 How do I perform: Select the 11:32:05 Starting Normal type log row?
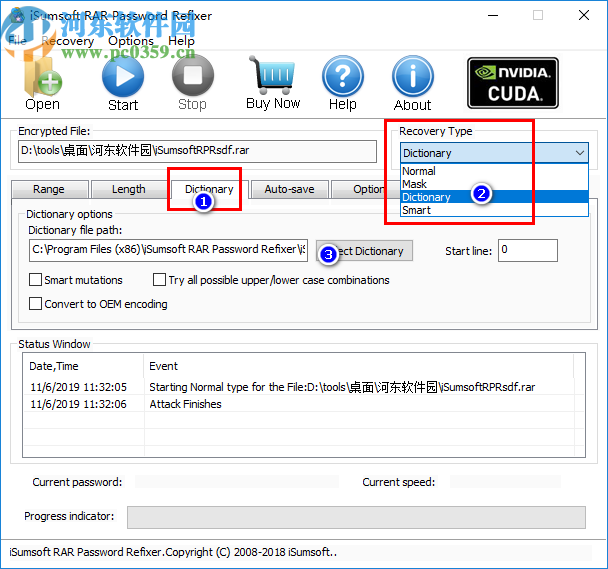[304, 387]
